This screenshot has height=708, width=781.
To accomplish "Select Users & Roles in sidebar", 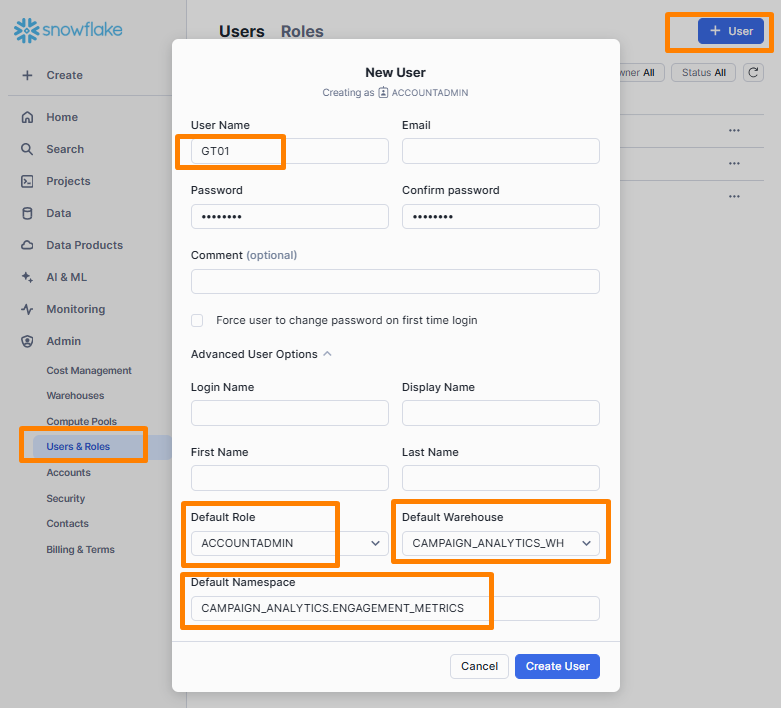I will (x=102, y=447).
